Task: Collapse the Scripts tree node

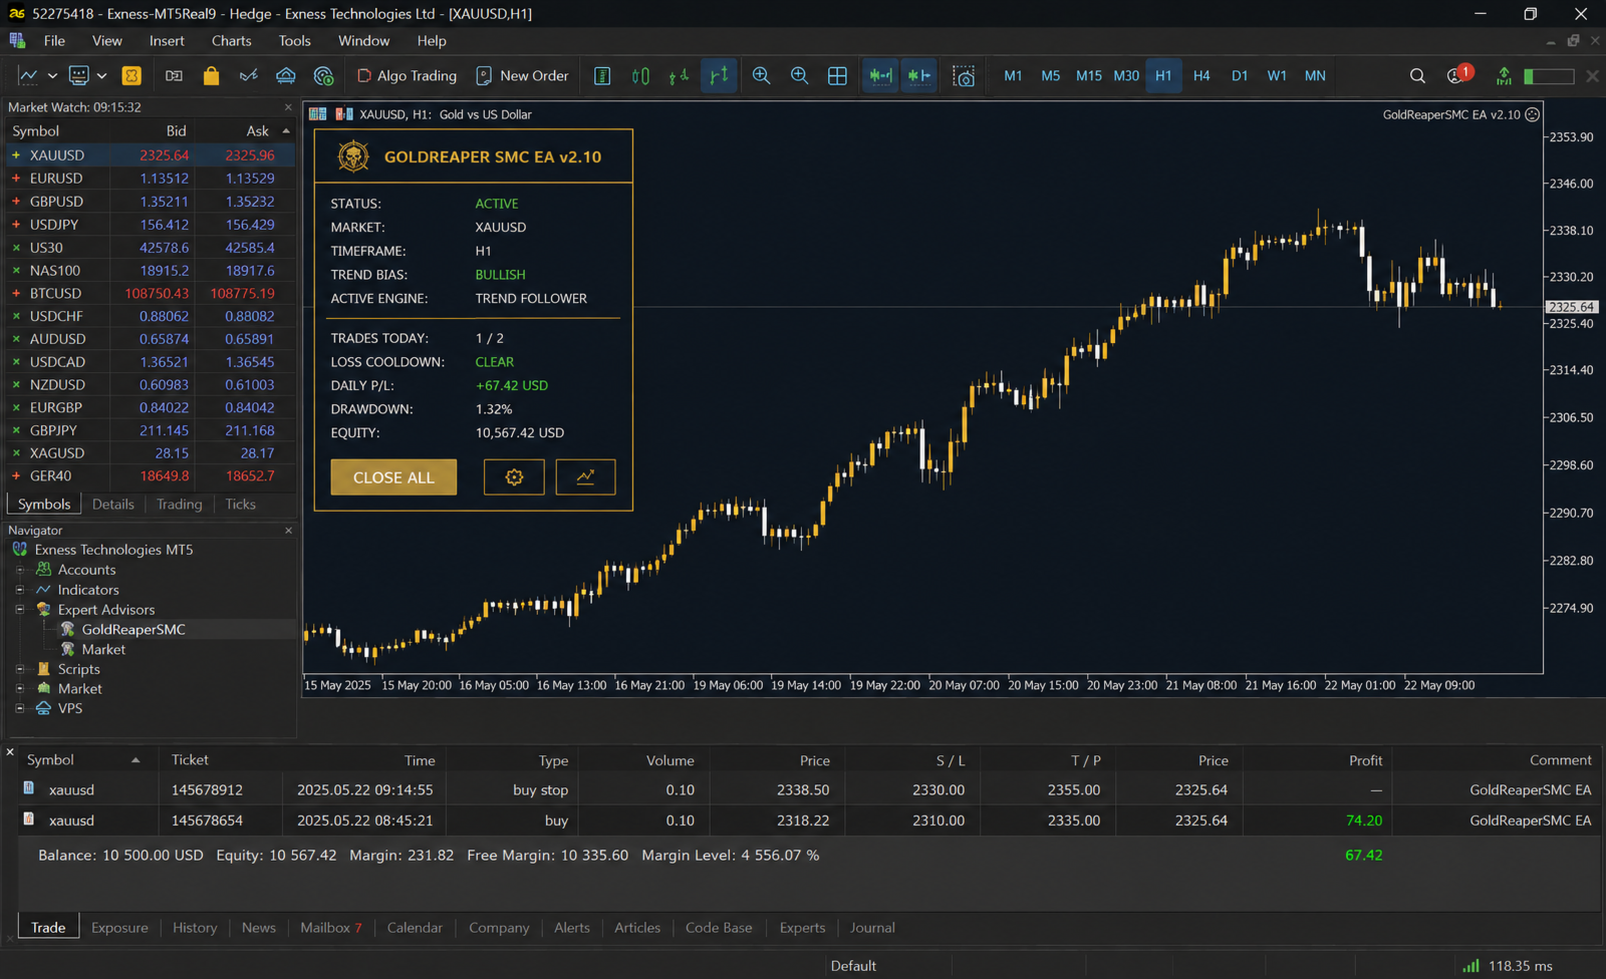Action: pos(20,668)
